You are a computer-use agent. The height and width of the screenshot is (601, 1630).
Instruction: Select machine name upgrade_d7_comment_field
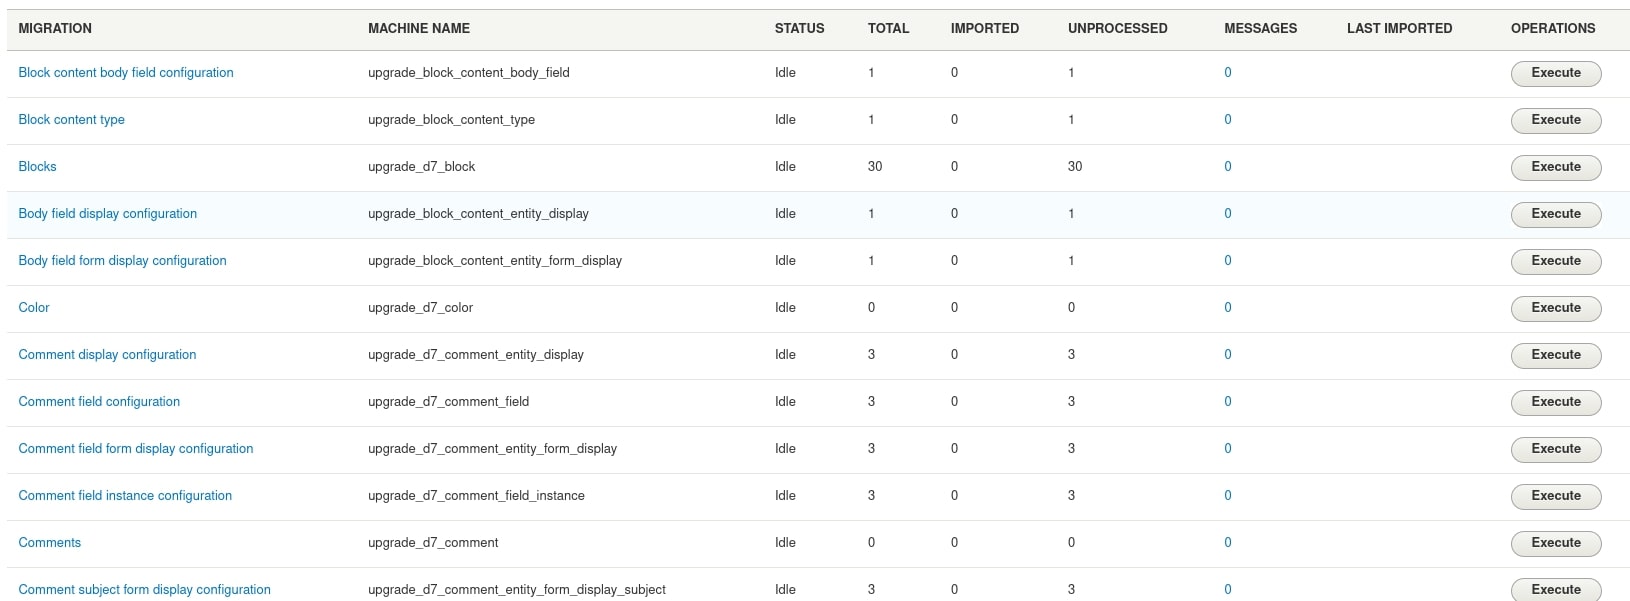click(x=449, y=402)
